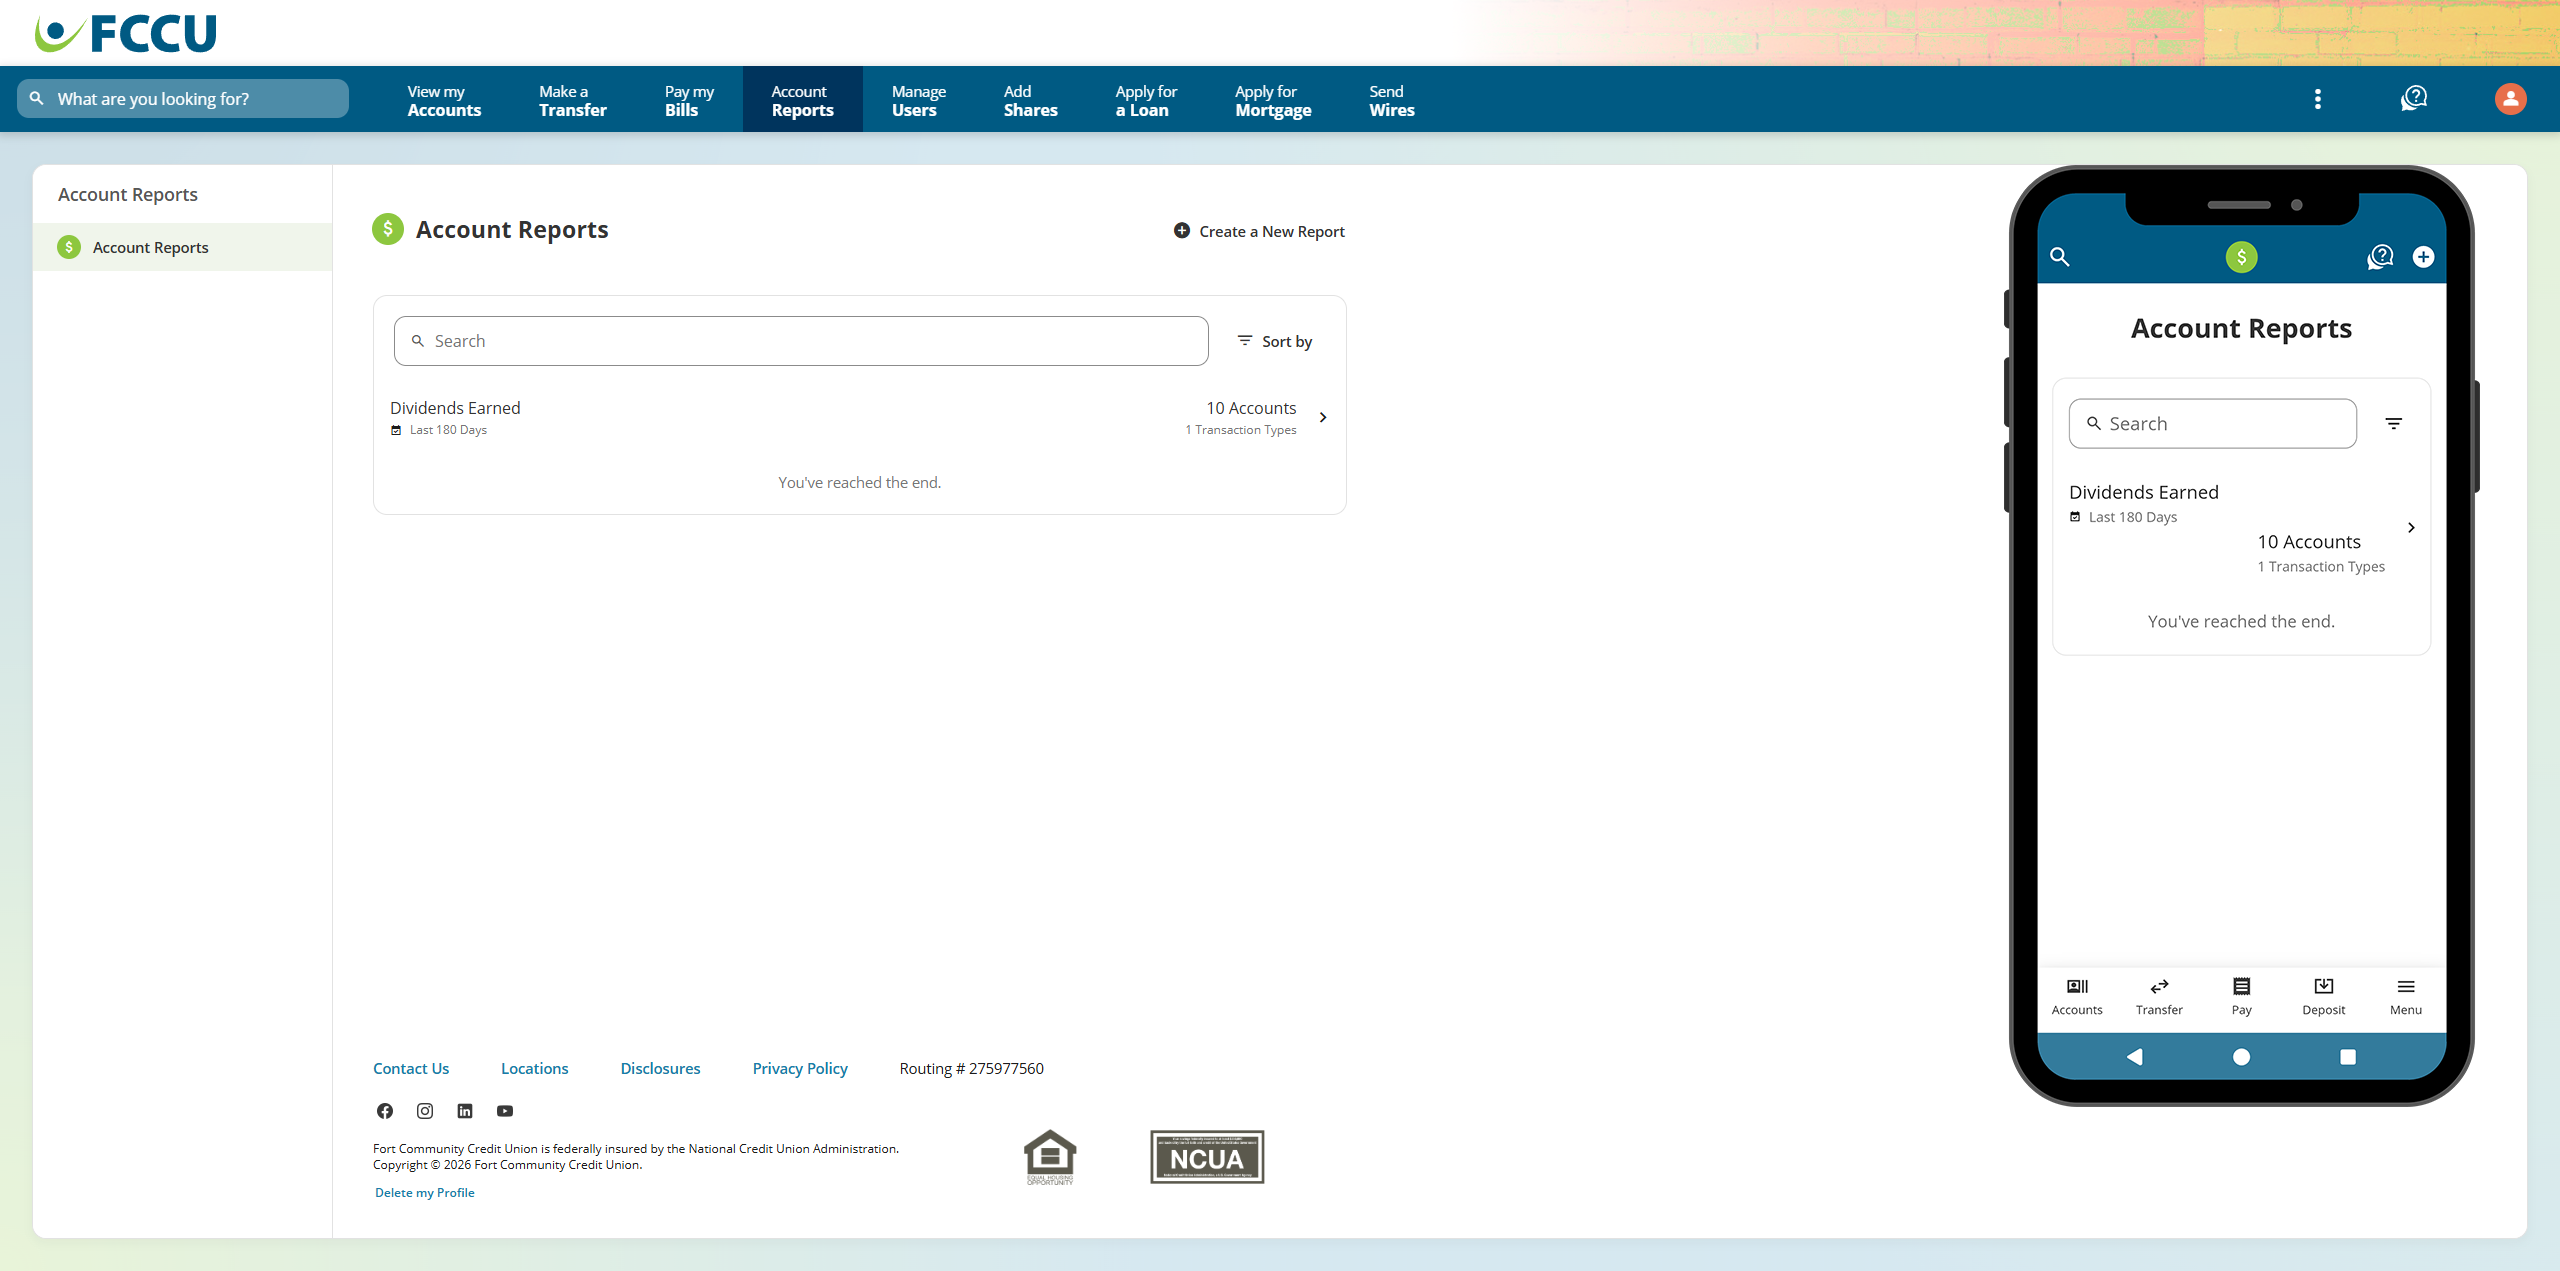The width and height of the screenshot is (2560, 1271).
Task: Tap Deposit in phone bottom navigation
Action: pos(2324,997)
